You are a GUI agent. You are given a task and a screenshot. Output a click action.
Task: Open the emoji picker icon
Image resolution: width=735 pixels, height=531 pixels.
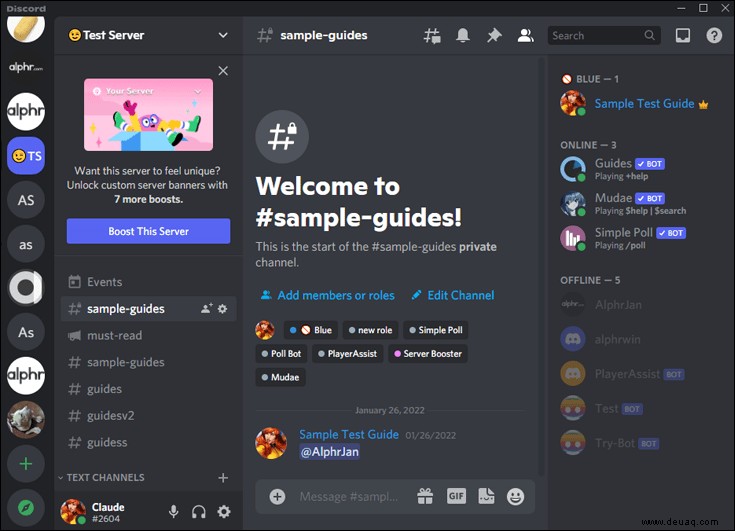click(515, 496)
